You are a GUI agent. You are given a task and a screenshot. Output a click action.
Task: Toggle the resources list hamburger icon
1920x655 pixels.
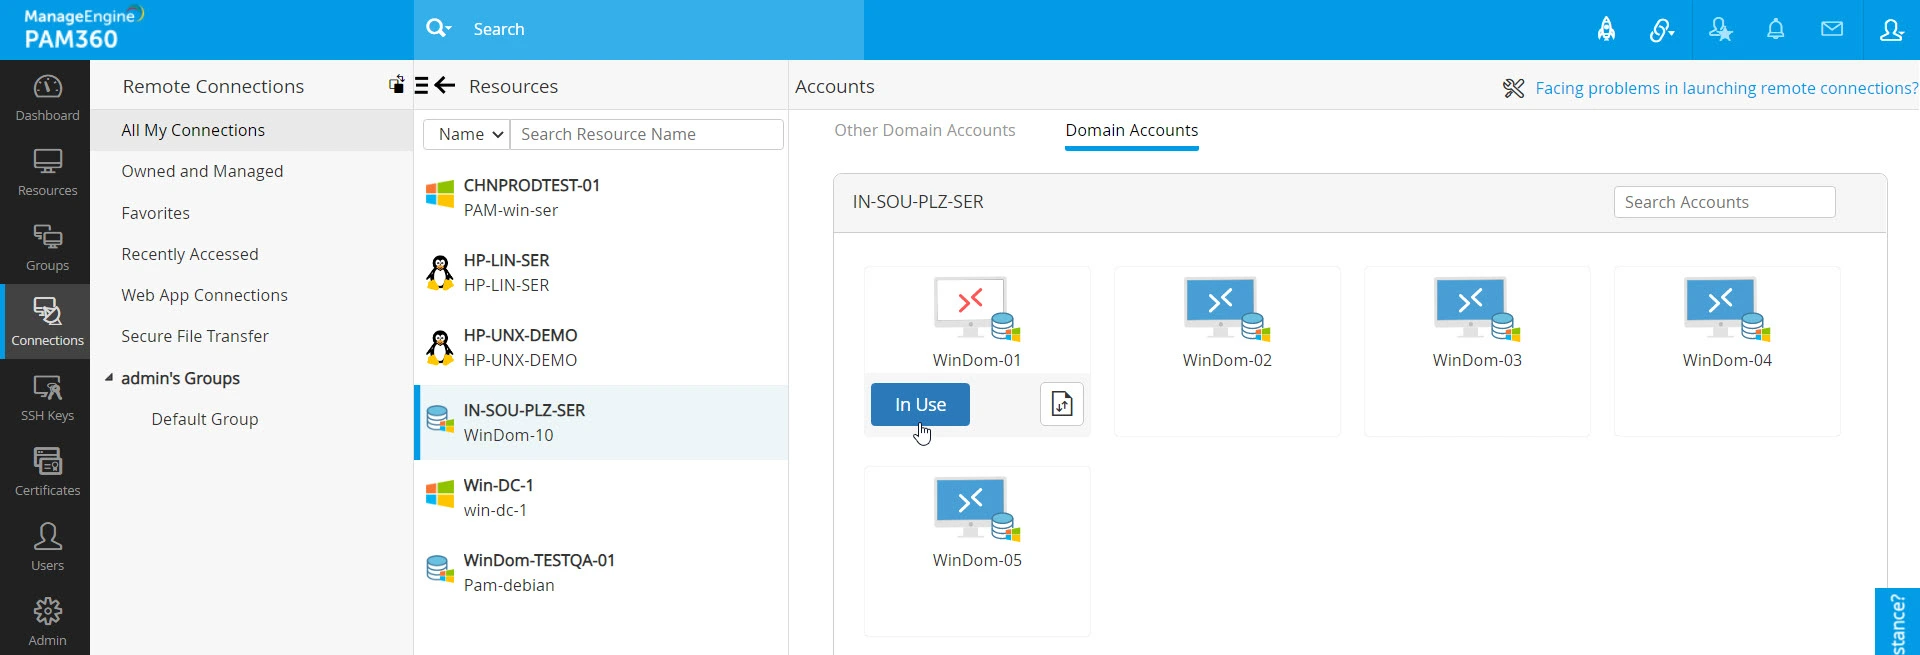point(421,86)
